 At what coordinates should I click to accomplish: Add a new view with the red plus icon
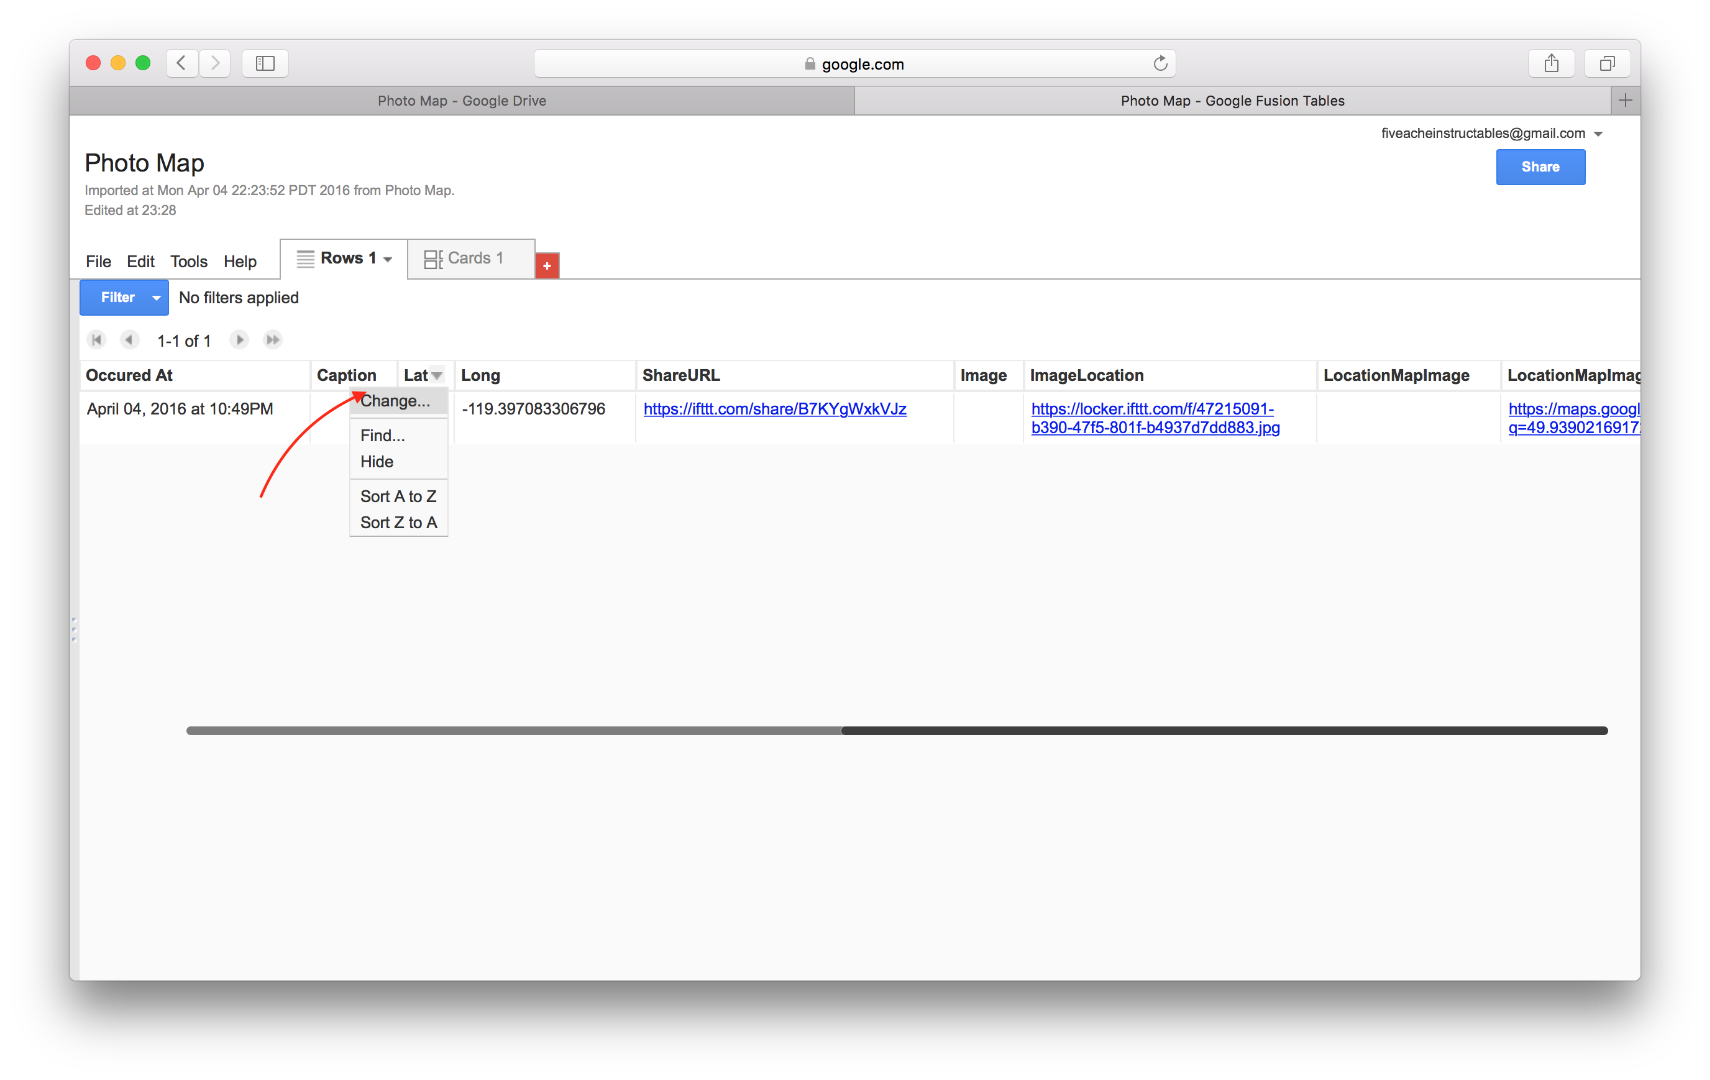(547, 265)
